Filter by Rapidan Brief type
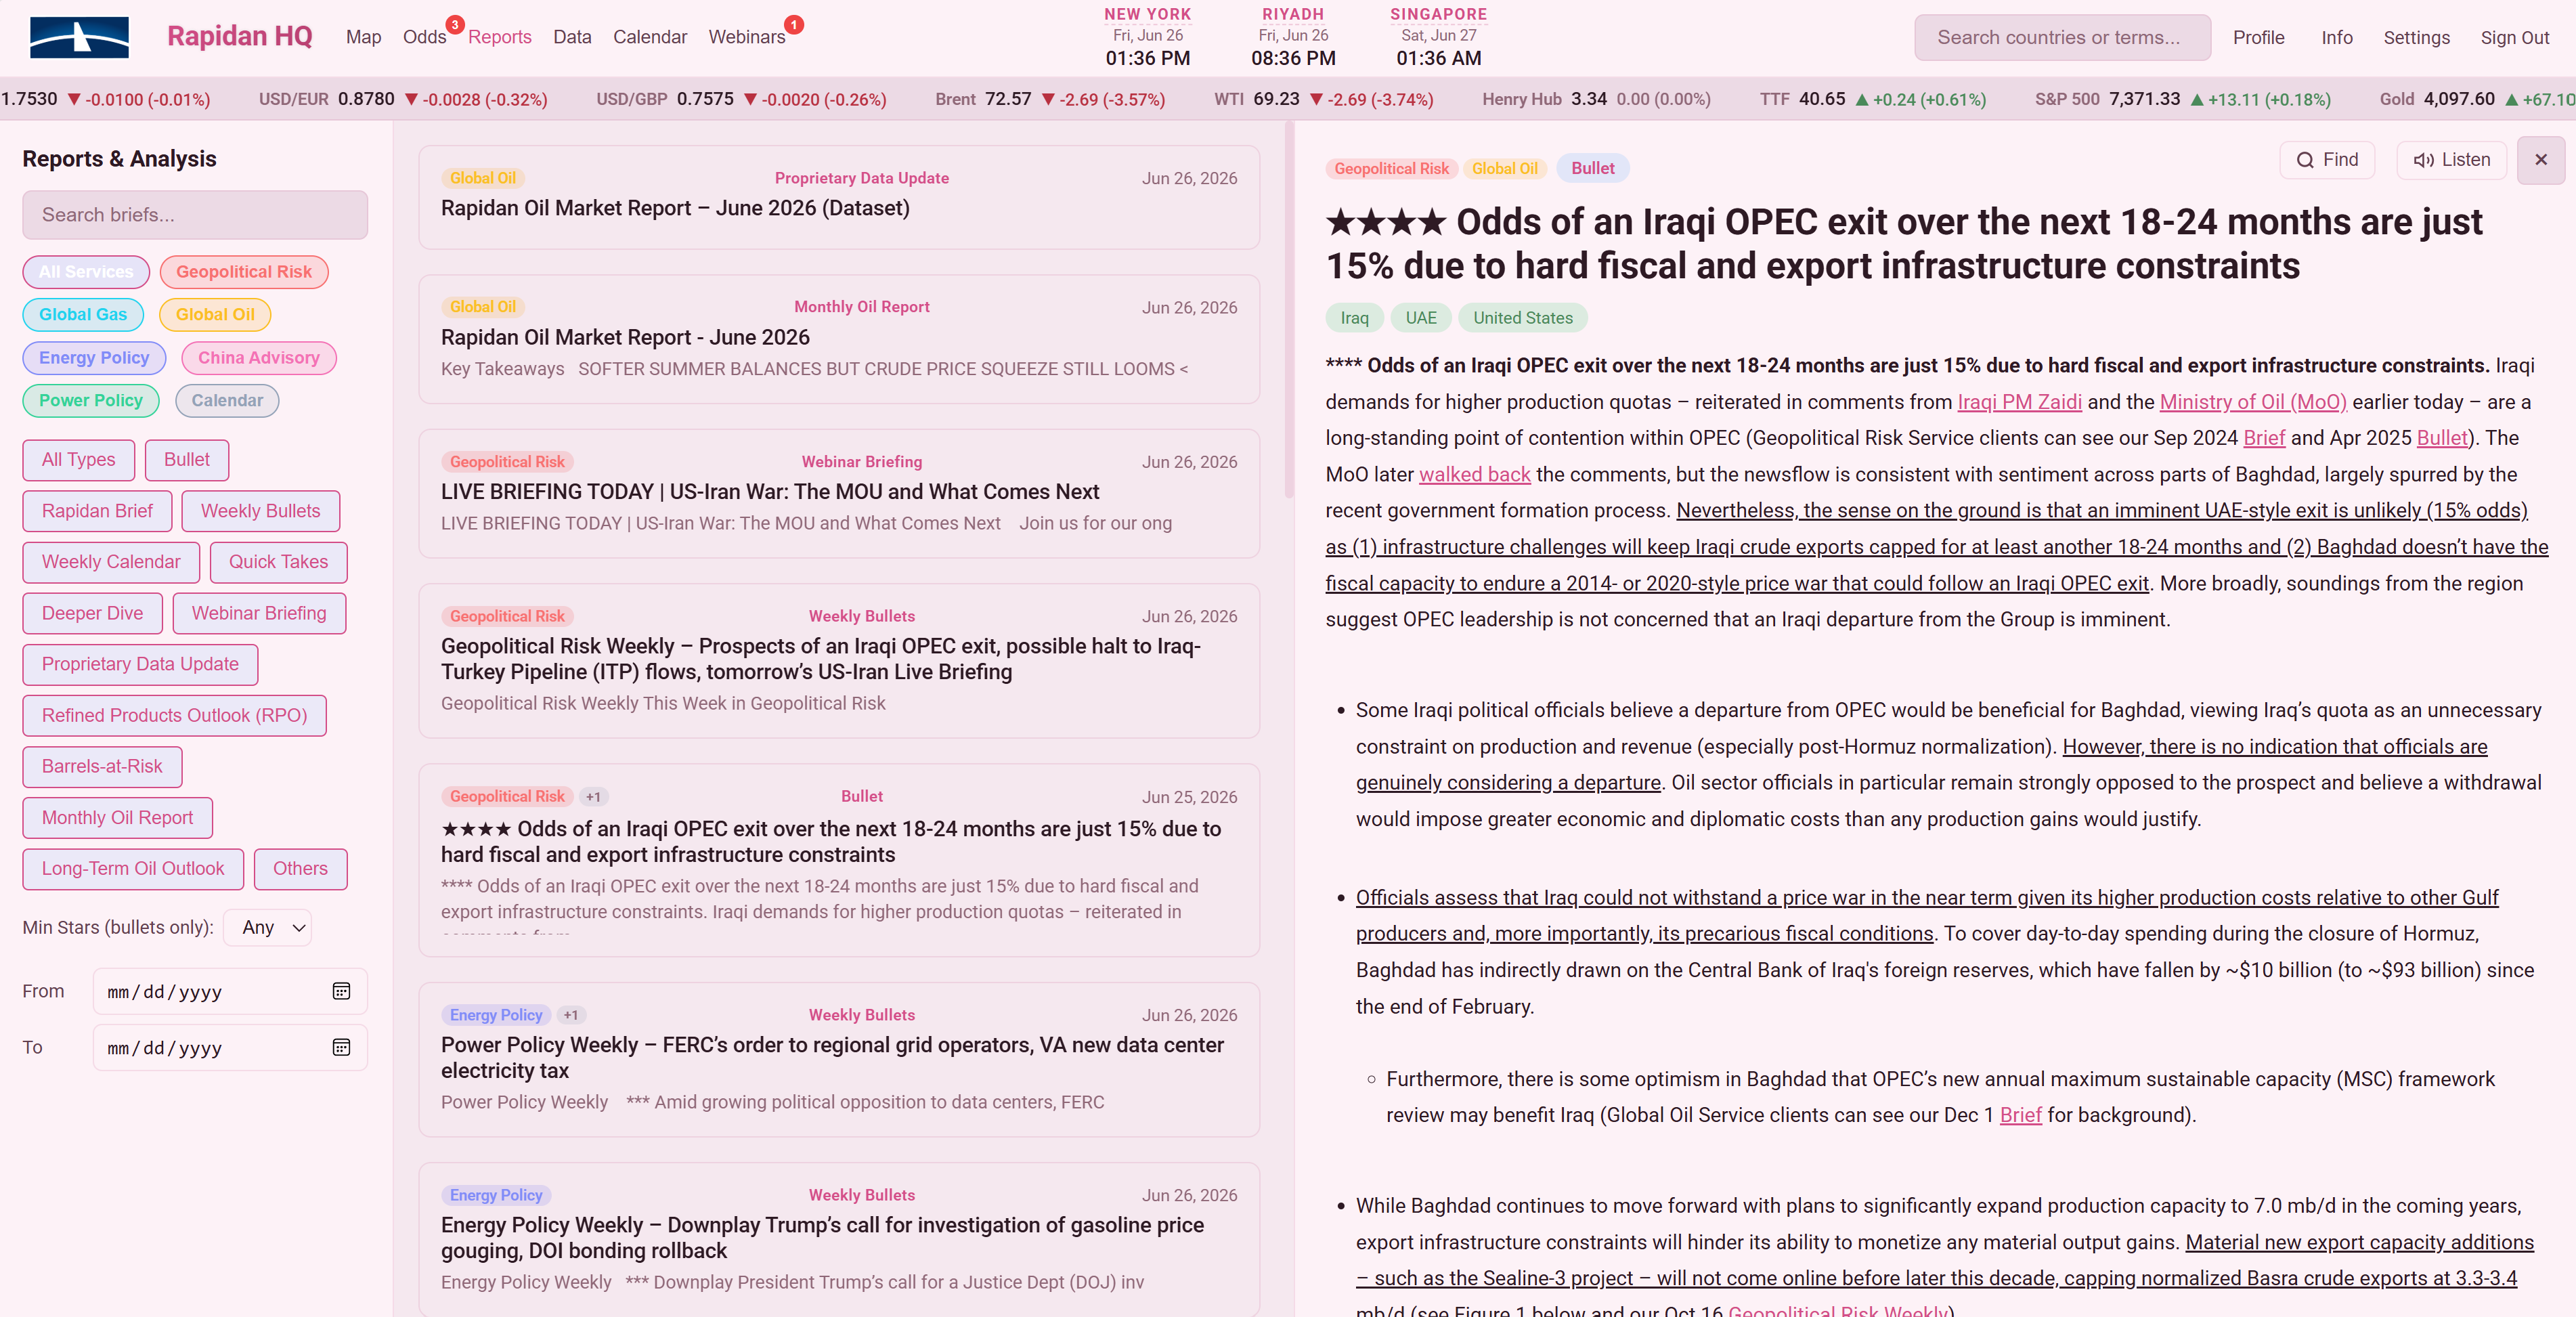 [x=97, y=511]
